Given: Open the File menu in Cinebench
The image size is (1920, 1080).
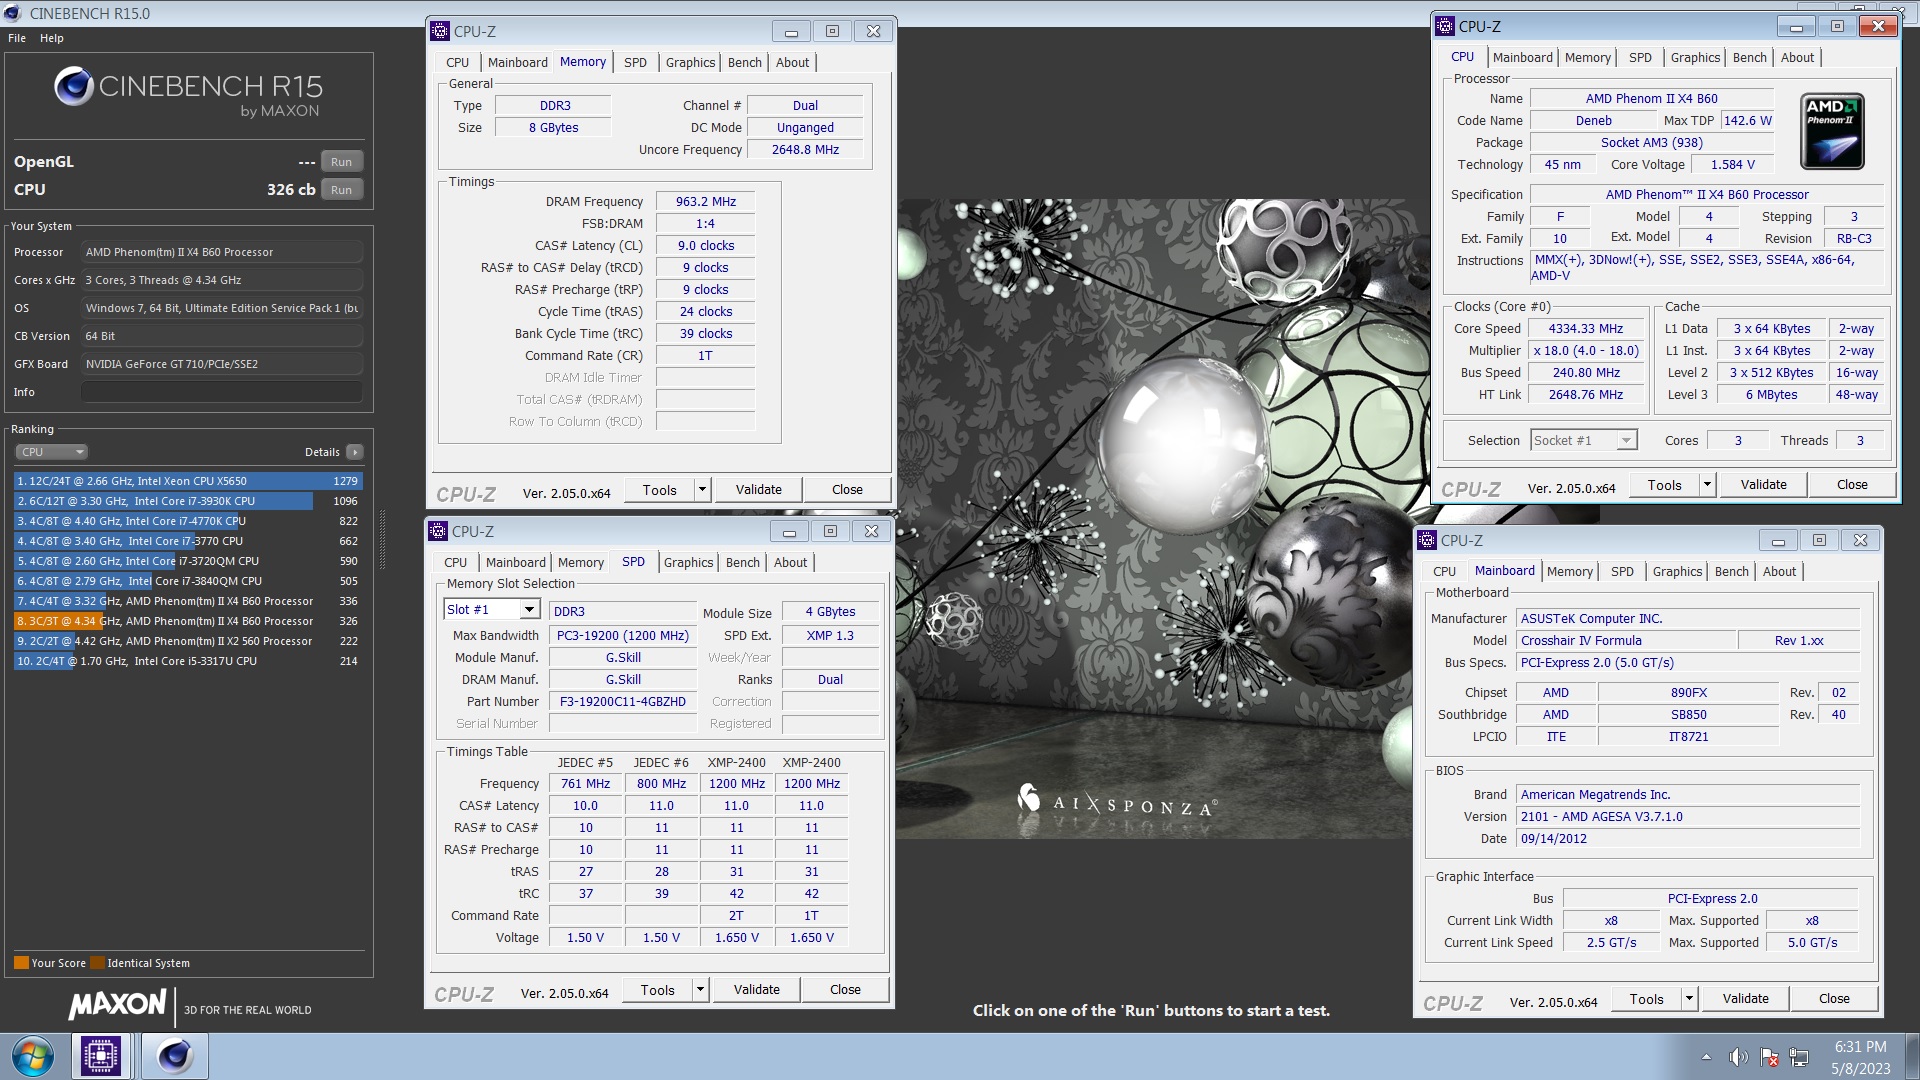Looking at the screenshot, I should pos(17,38).
